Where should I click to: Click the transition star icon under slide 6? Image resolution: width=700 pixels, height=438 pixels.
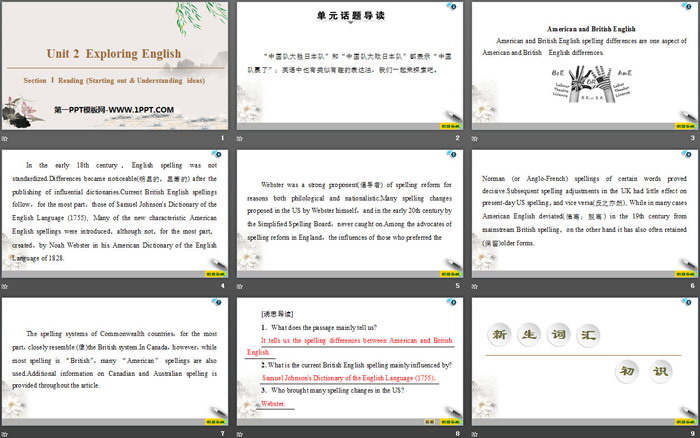475,286
